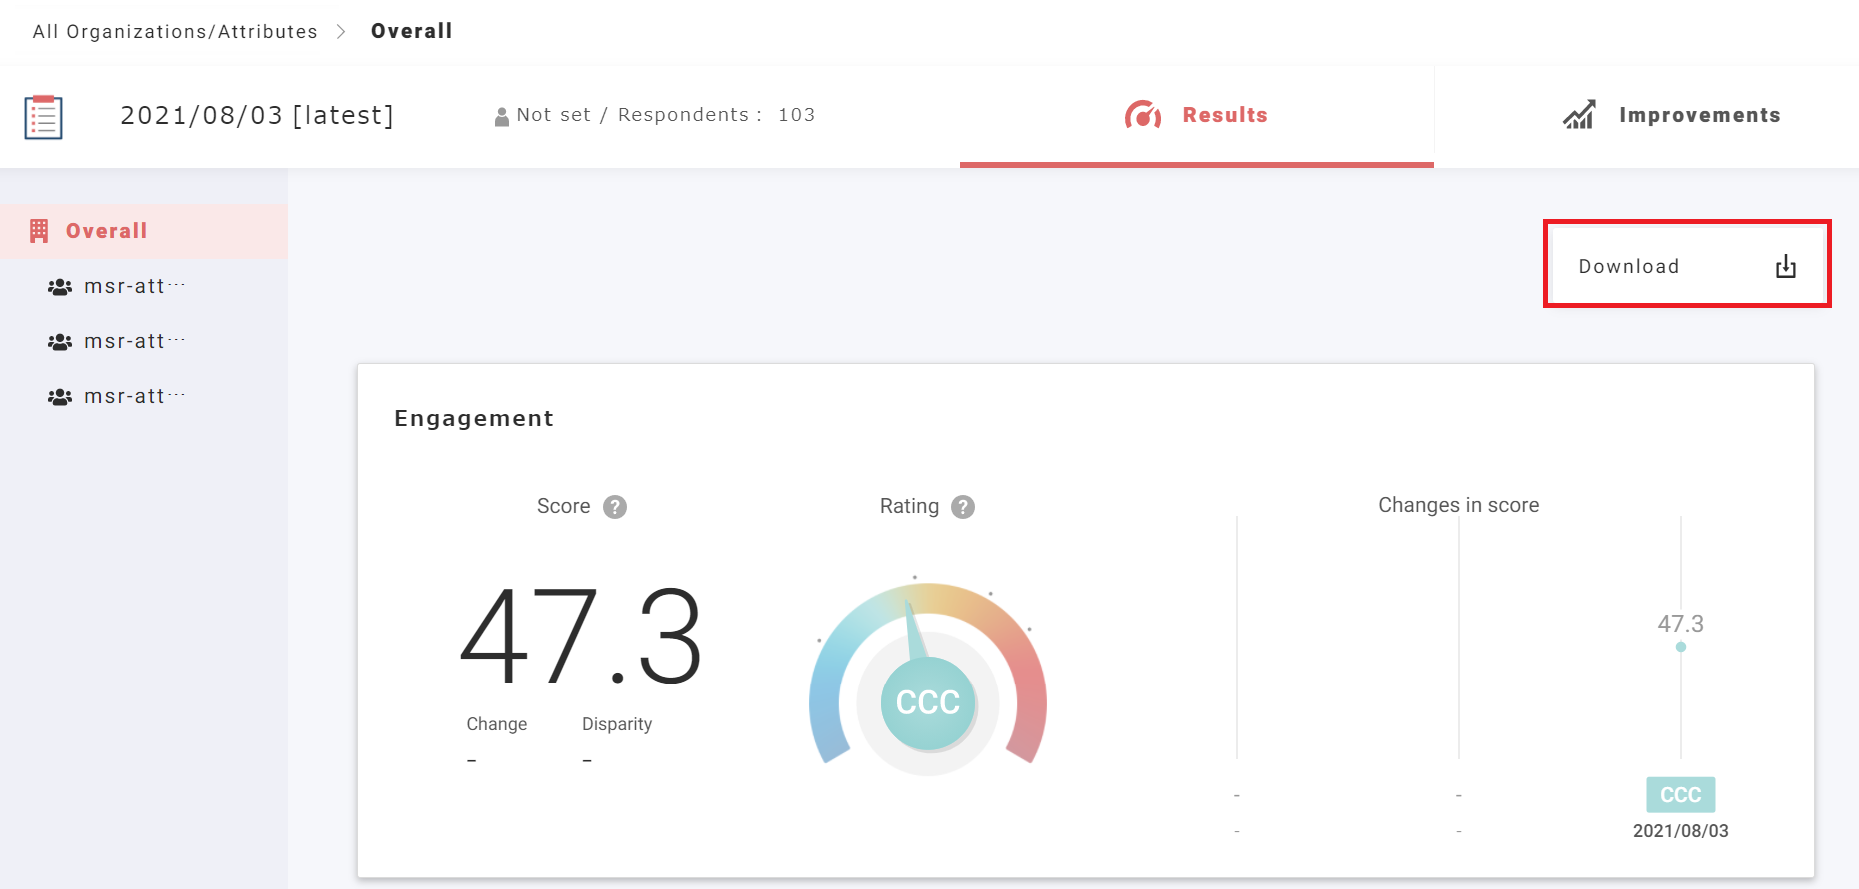Click the Improvements chart icon

(1579, 116)
